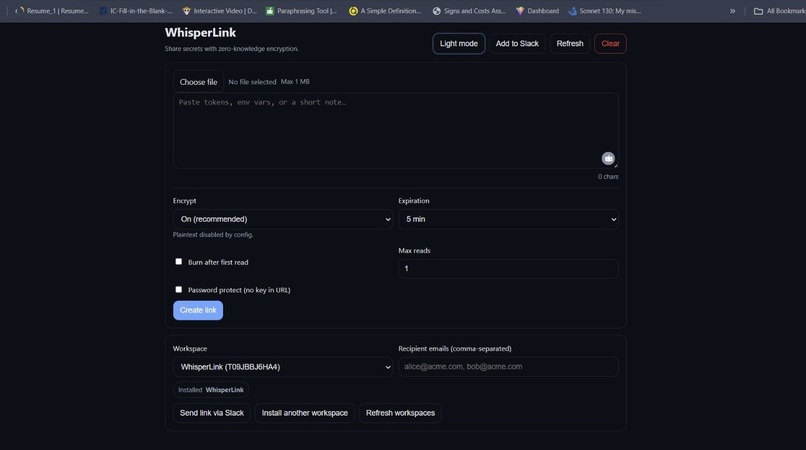Open the IC-Fill-in-the-Blank bookmark

pyautogui.click(x=136, y=11)
